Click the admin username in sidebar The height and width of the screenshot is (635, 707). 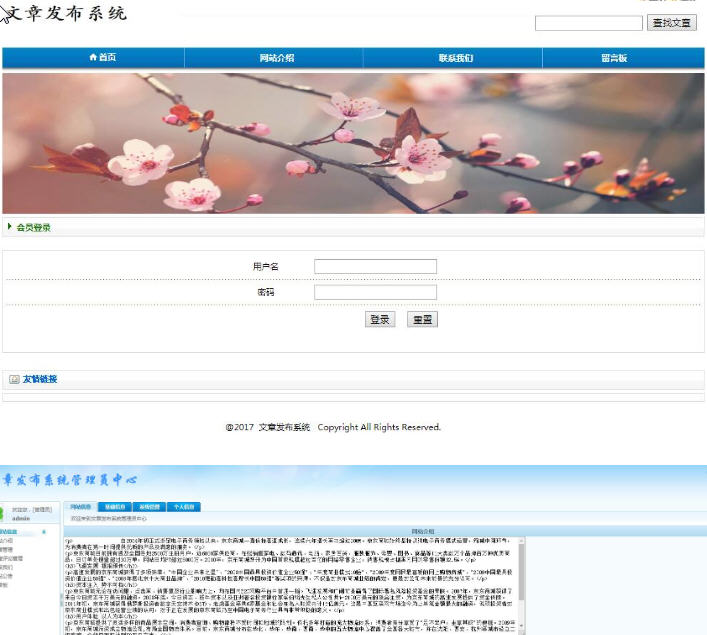pyautogui.click(x=21, y=519)
